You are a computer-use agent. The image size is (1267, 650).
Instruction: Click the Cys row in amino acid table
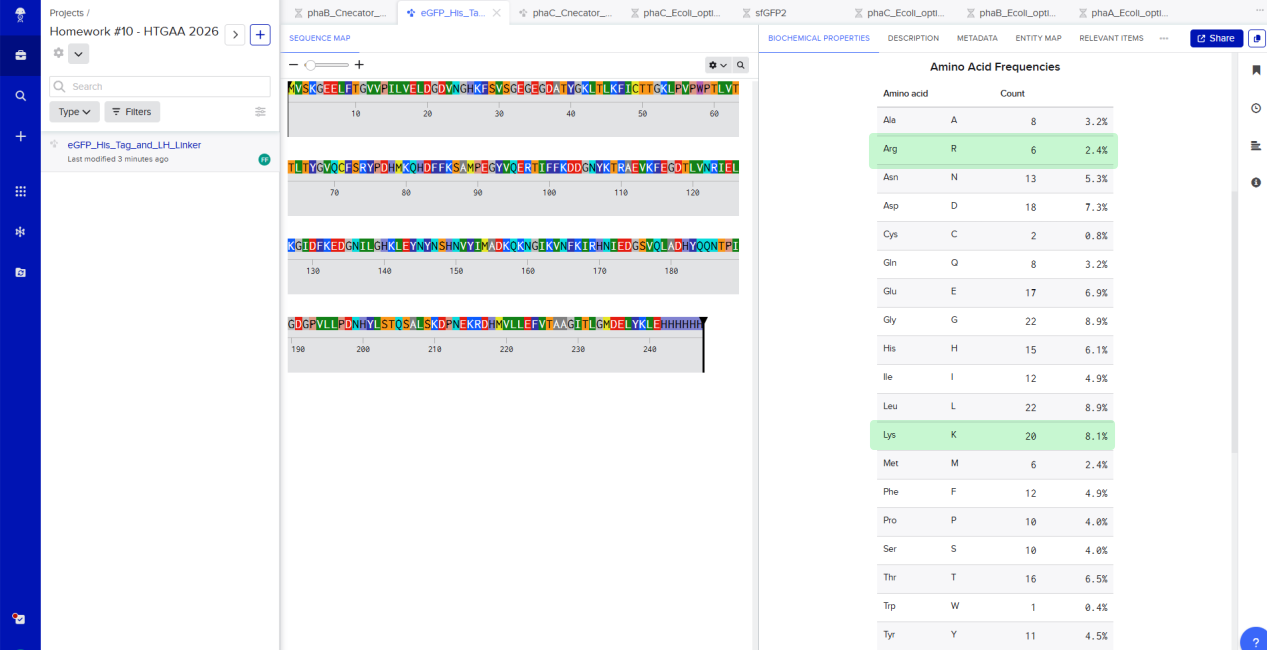(994, 236)
